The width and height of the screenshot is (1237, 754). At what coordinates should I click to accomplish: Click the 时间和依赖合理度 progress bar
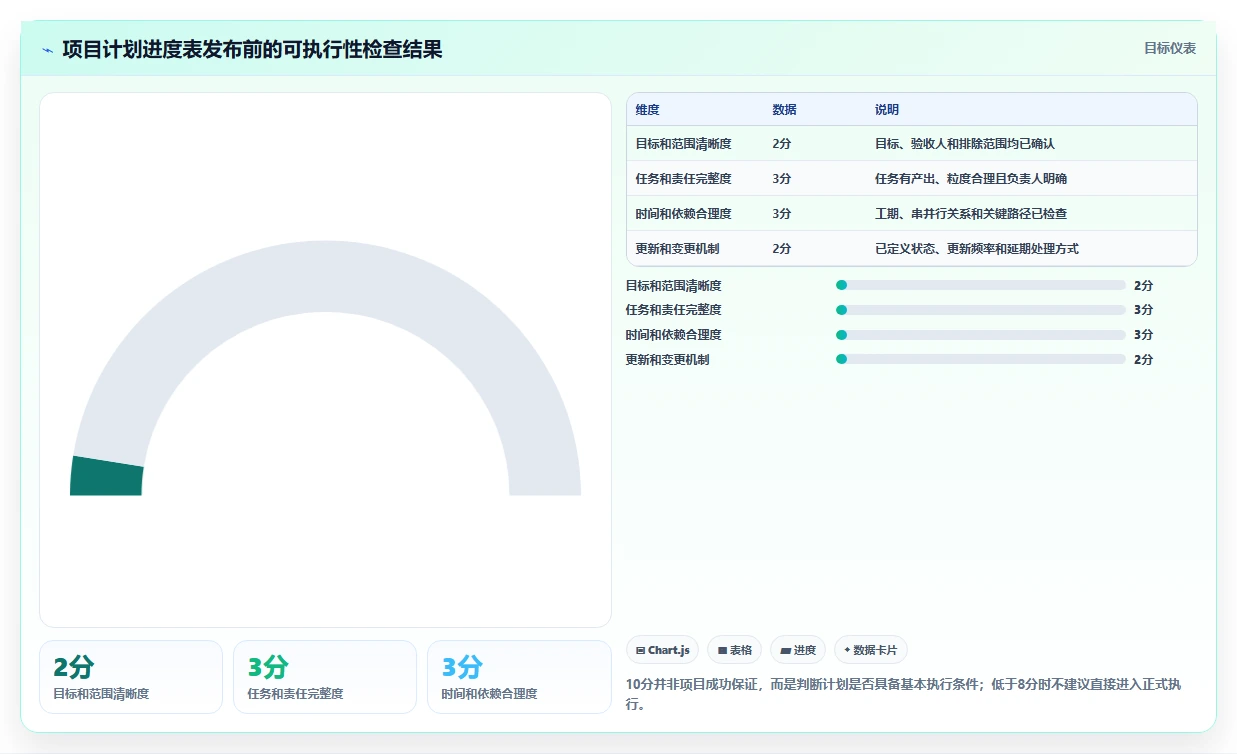click(x=980, y=335)
